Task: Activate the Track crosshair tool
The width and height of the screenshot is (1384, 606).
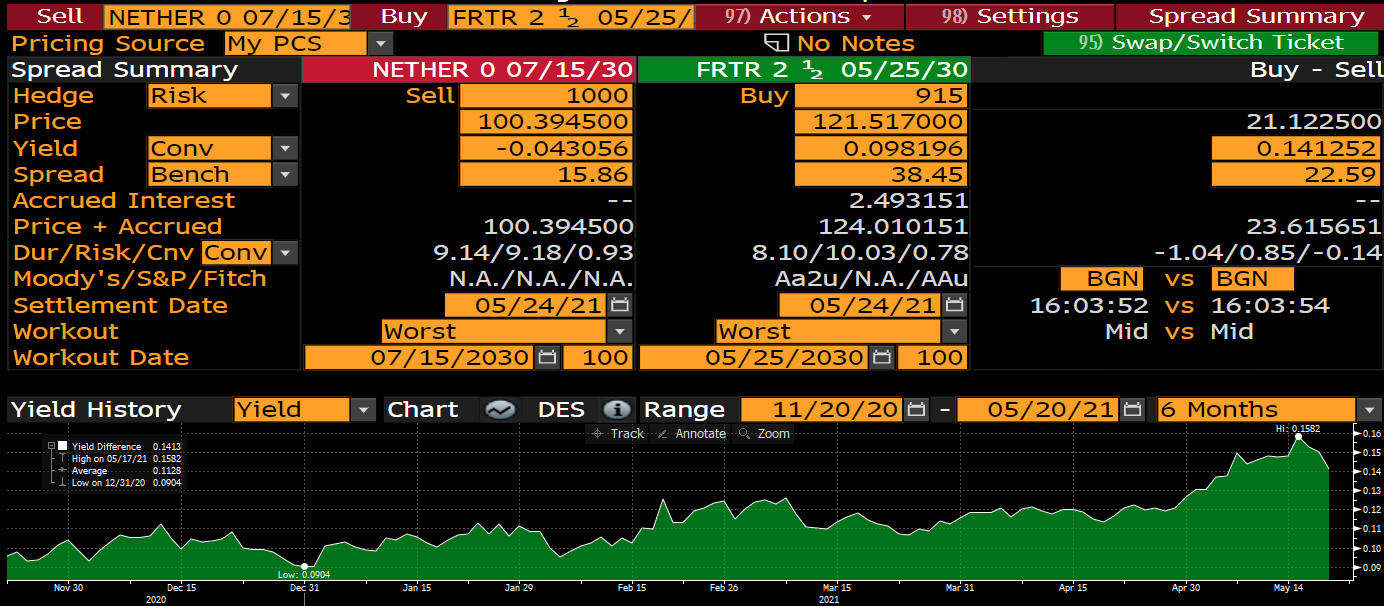Action: pyautogui.click(x=597, y=433)
